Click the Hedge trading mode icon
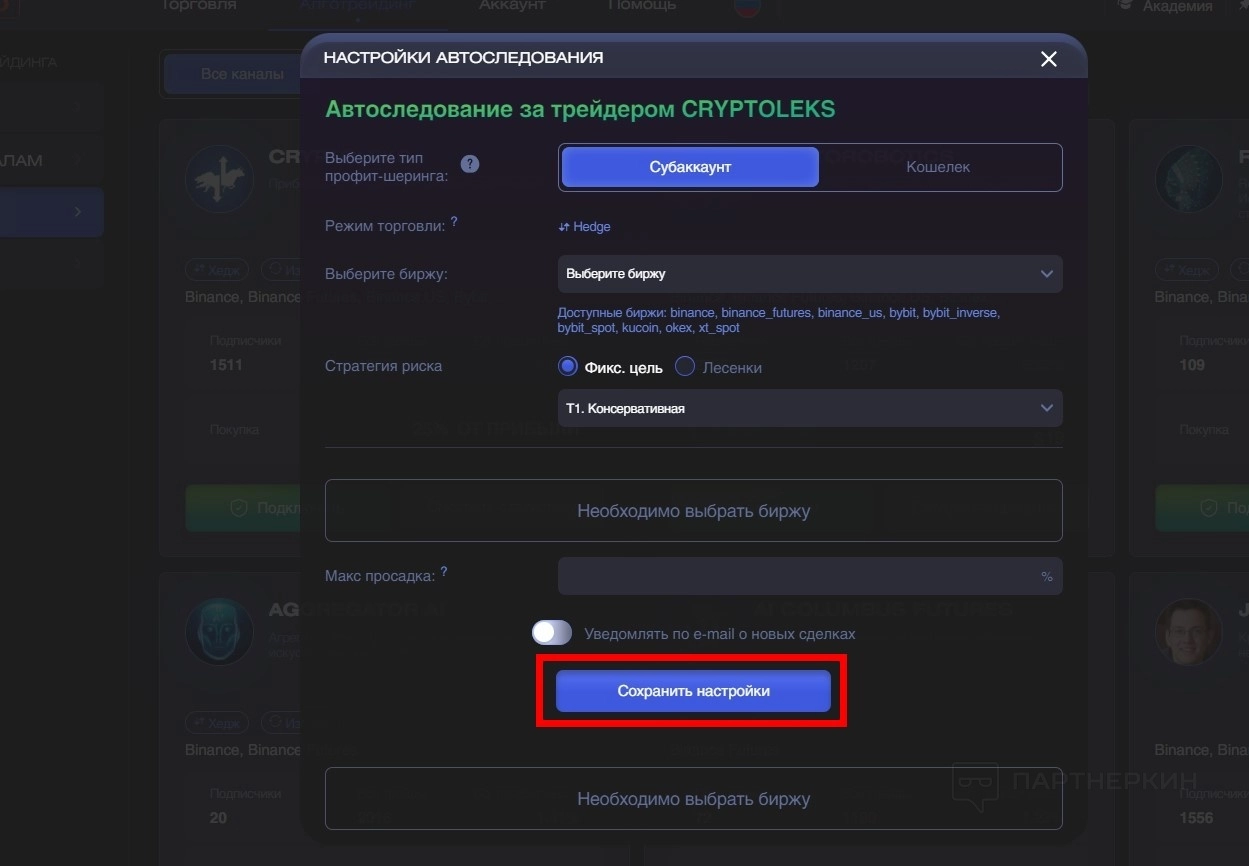Screen dimensions: 1249x866 coord(564,227)
